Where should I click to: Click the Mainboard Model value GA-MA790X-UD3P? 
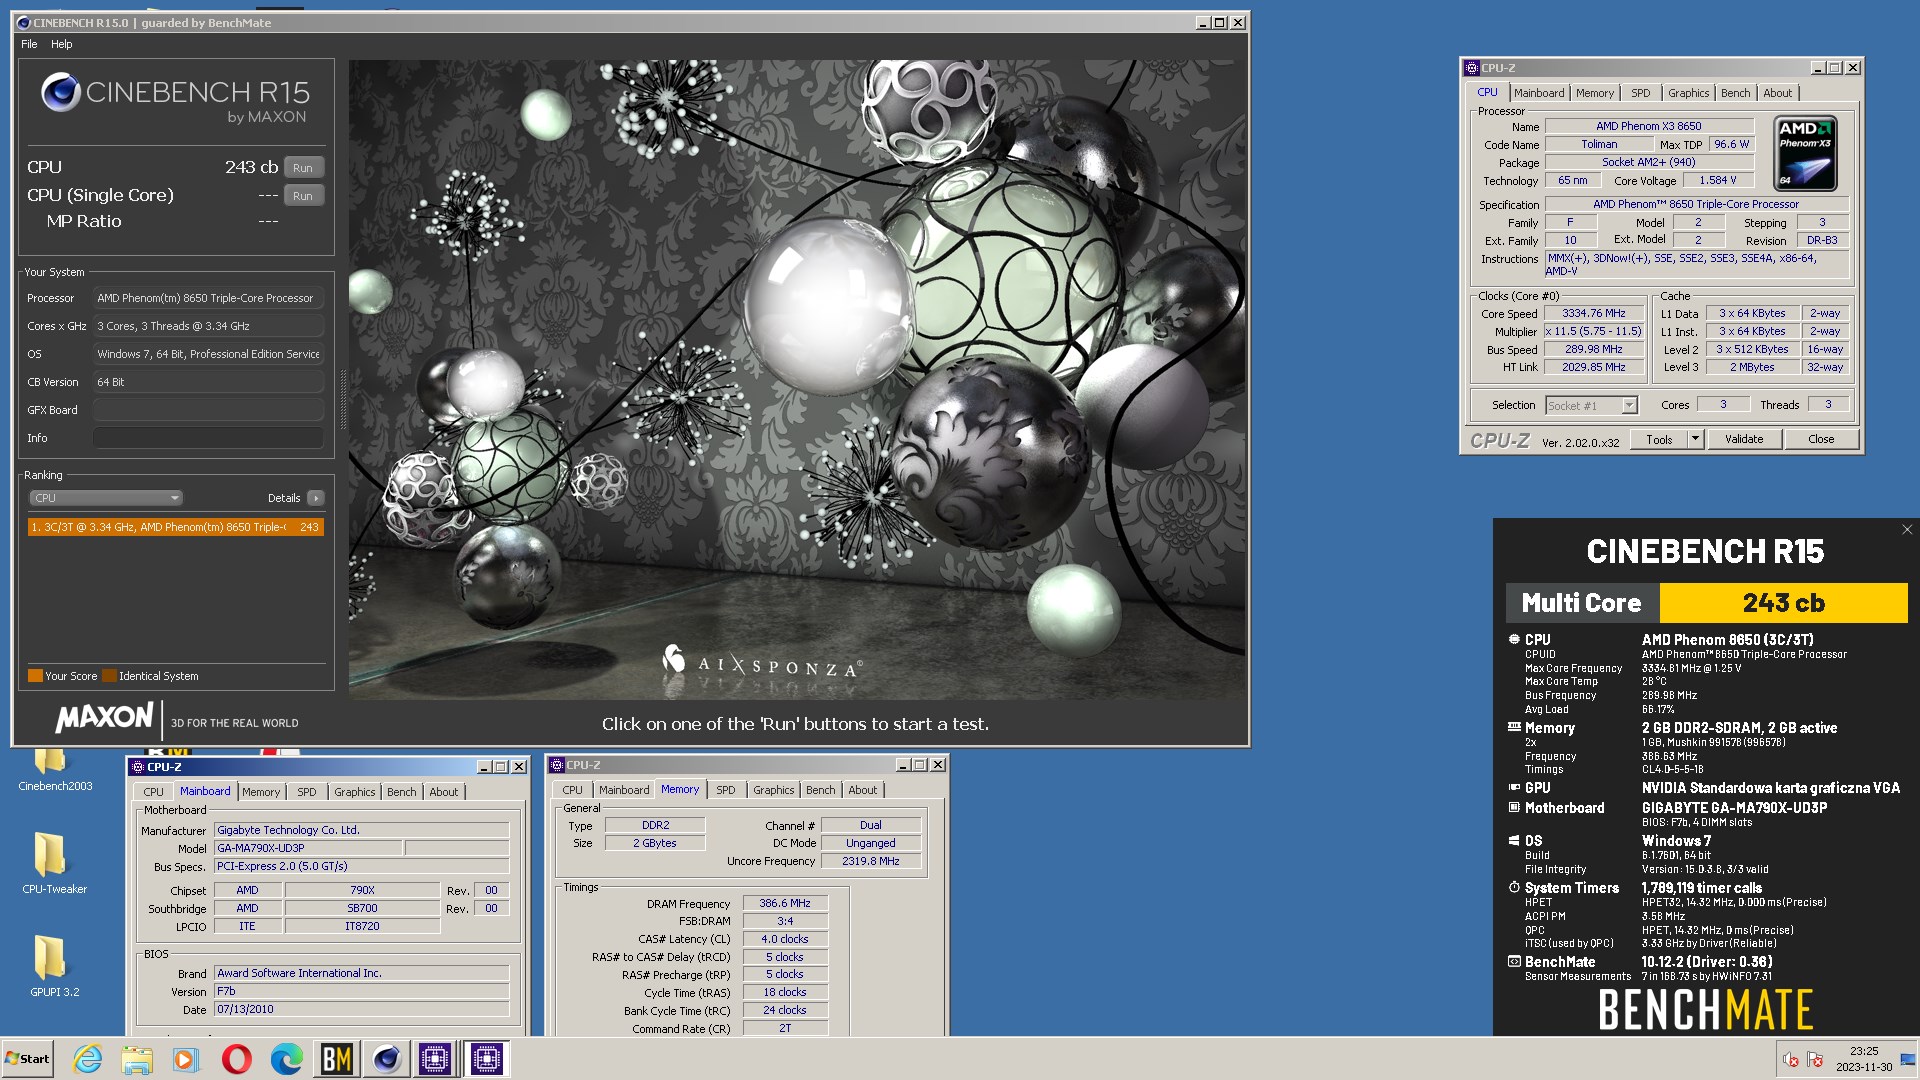pos(308,848)
